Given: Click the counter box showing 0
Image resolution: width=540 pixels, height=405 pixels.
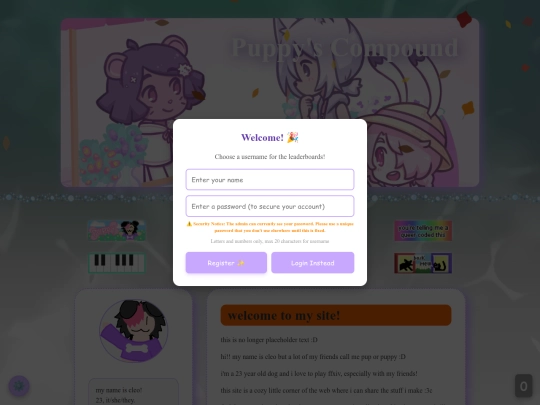Looking at the screenshot, I should coord(523,386).
